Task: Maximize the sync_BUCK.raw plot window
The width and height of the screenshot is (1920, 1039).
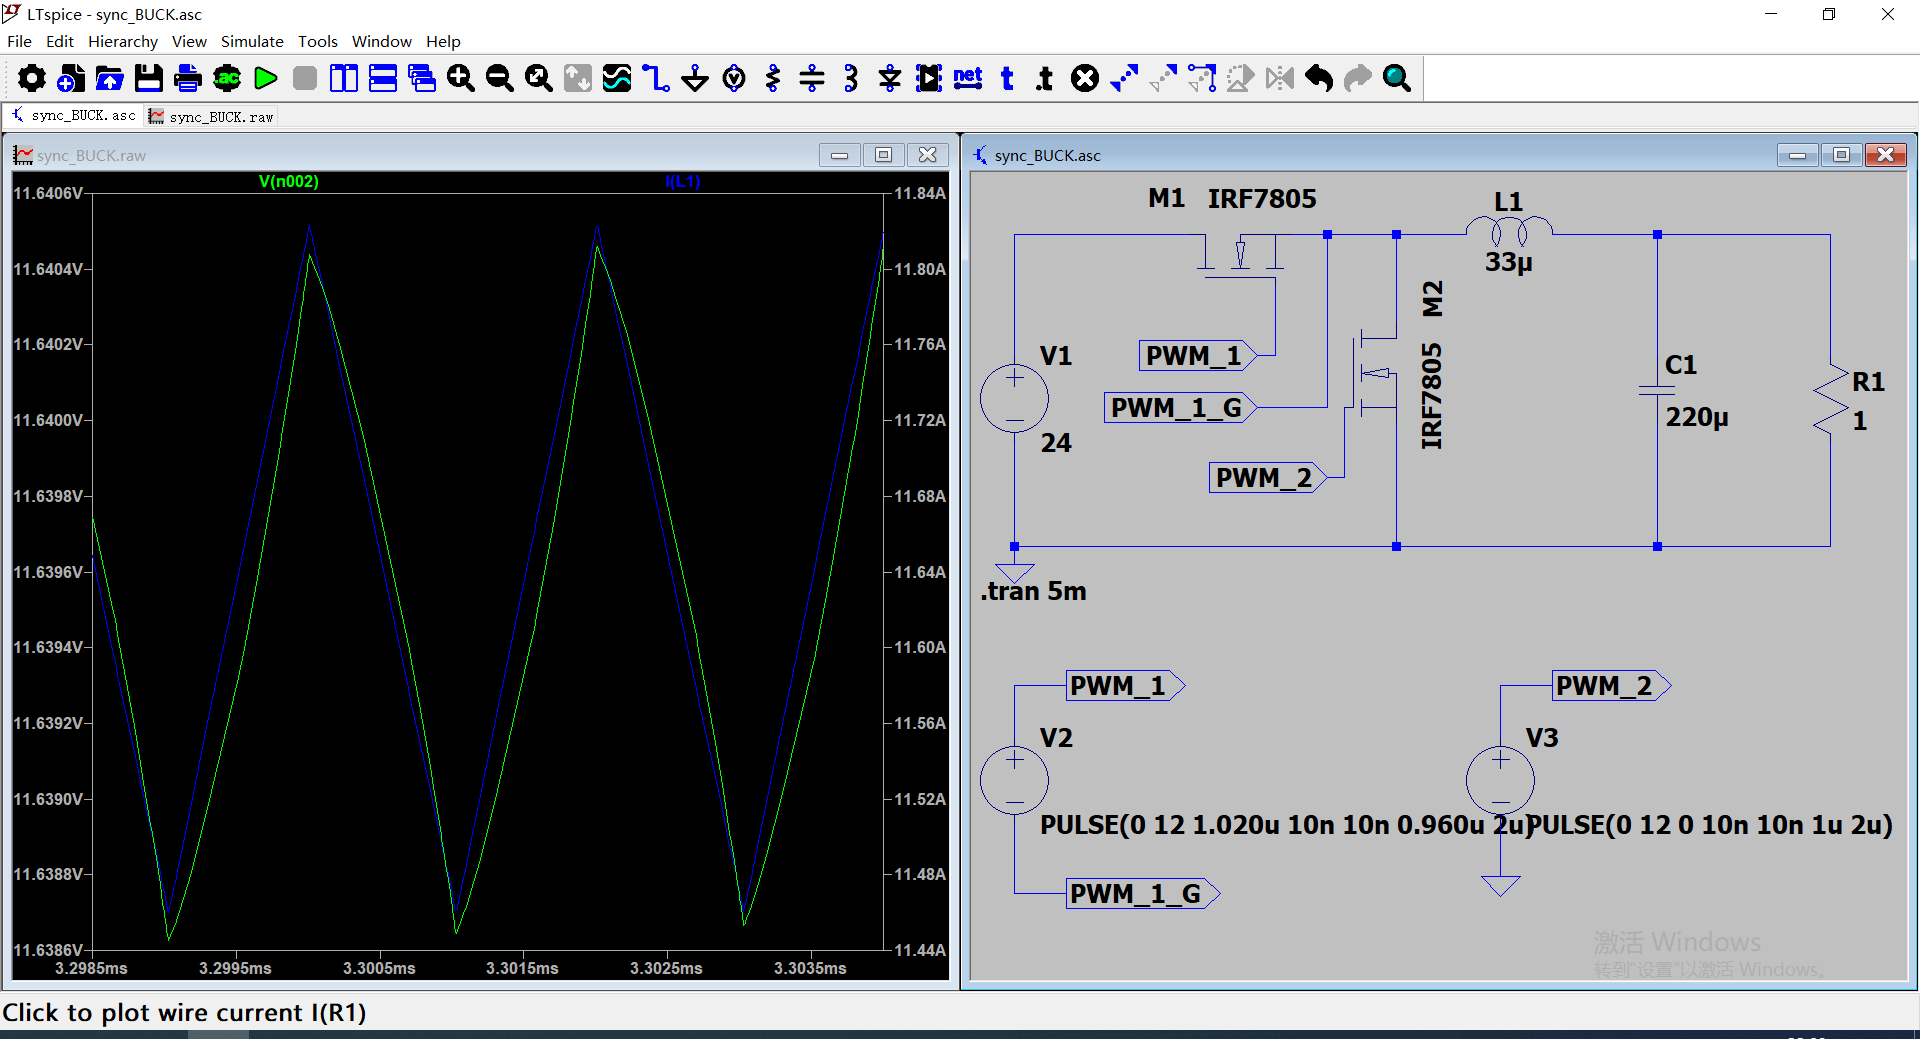Action: (883, 155)
